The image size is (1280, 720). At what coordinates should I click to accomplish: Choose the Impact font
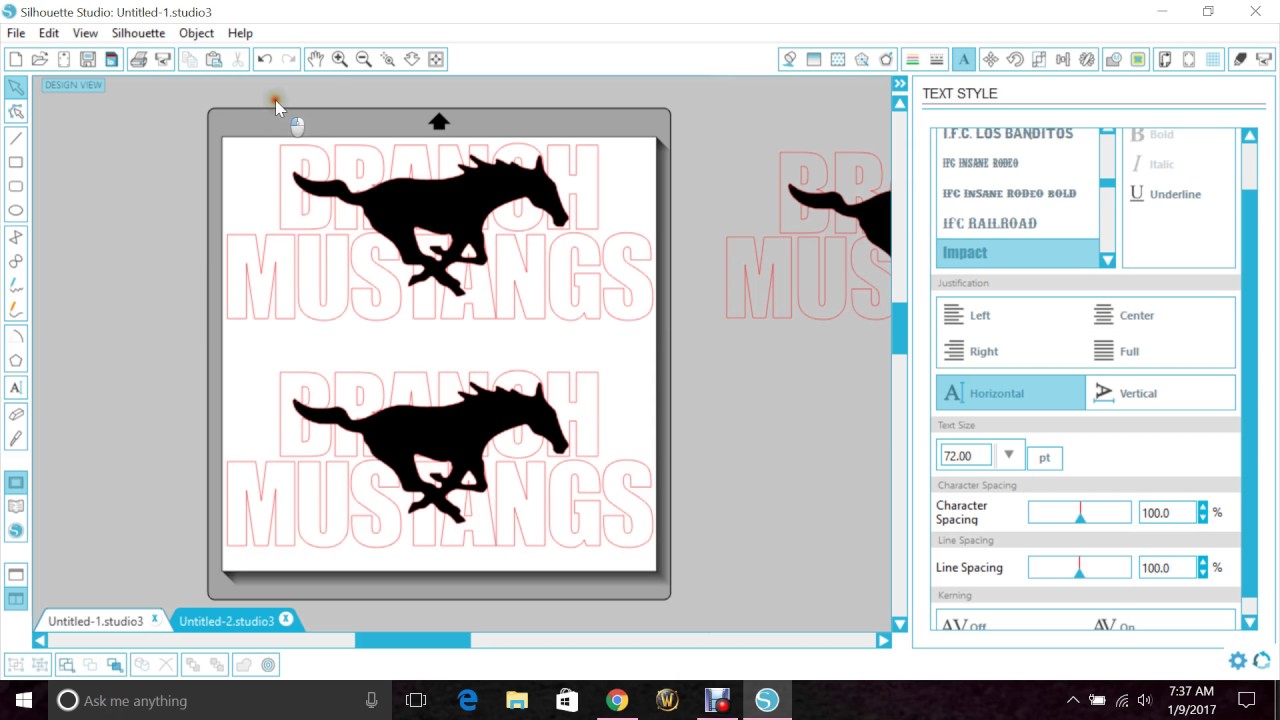1017,253
